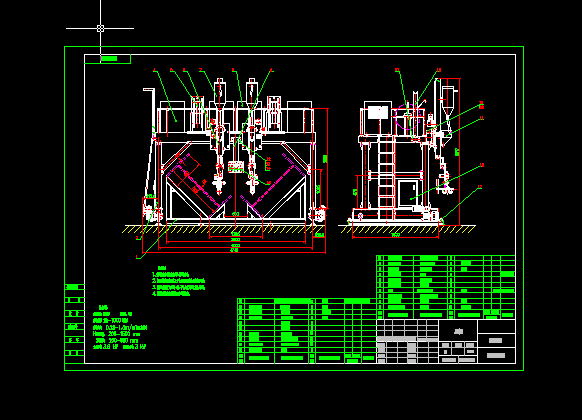This screenshot has width=582, height=420.
Task: Select the tall vertical dimension beside side view
Action: 459,152
